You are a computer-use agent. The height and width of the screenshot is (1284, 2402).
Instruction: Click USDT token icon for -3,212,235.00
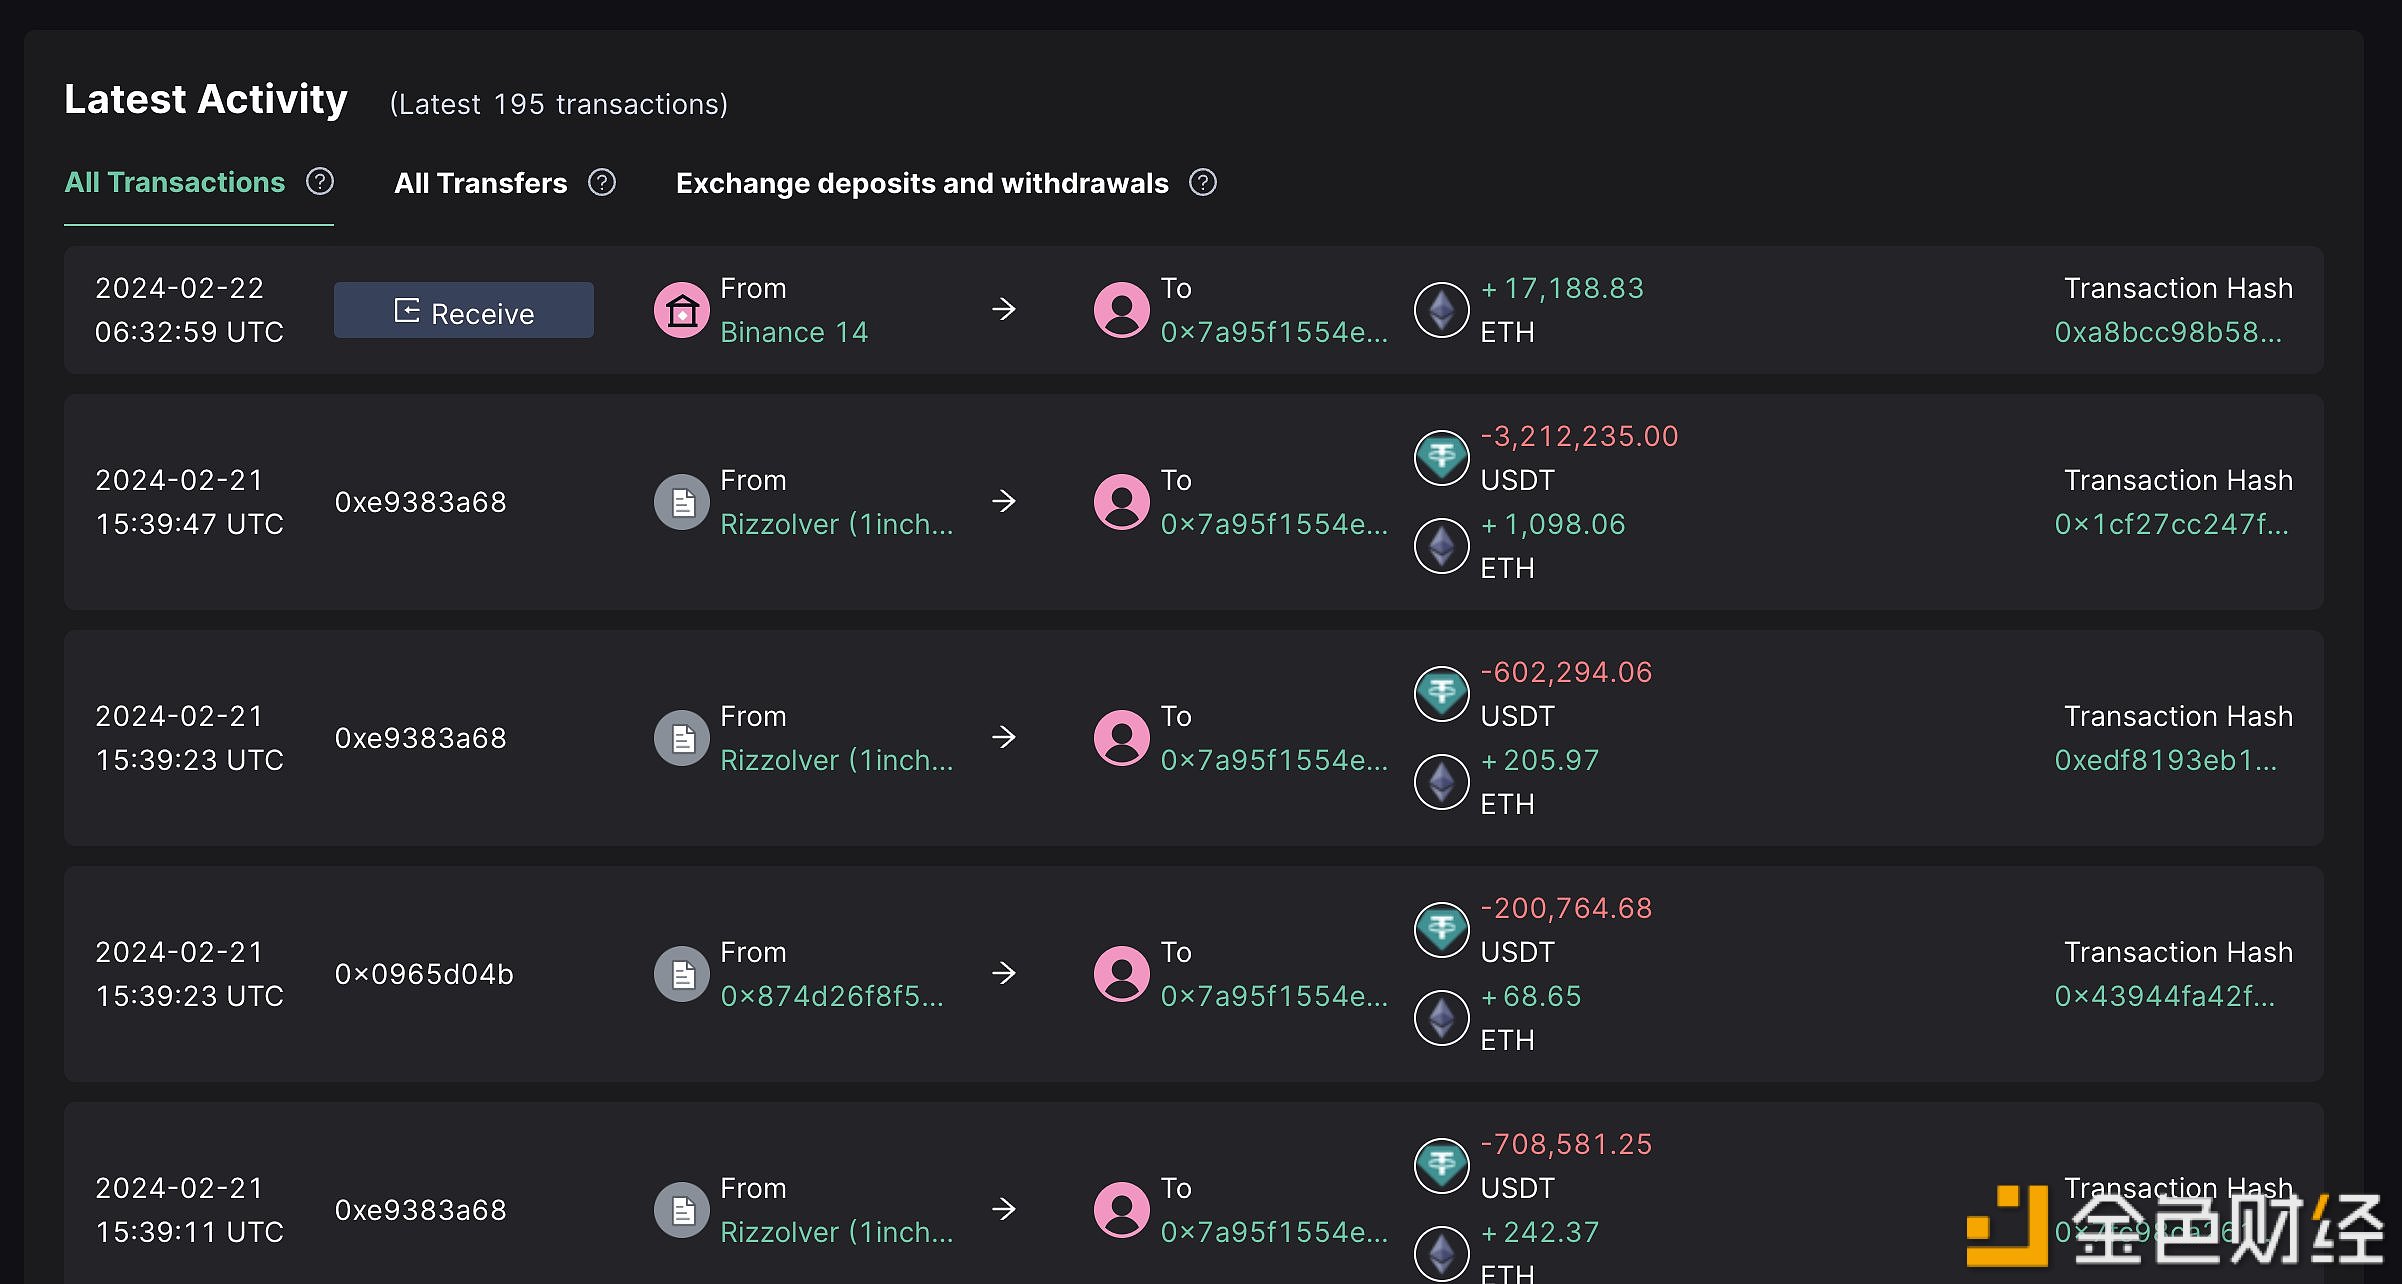click(x=1441, y=458)
